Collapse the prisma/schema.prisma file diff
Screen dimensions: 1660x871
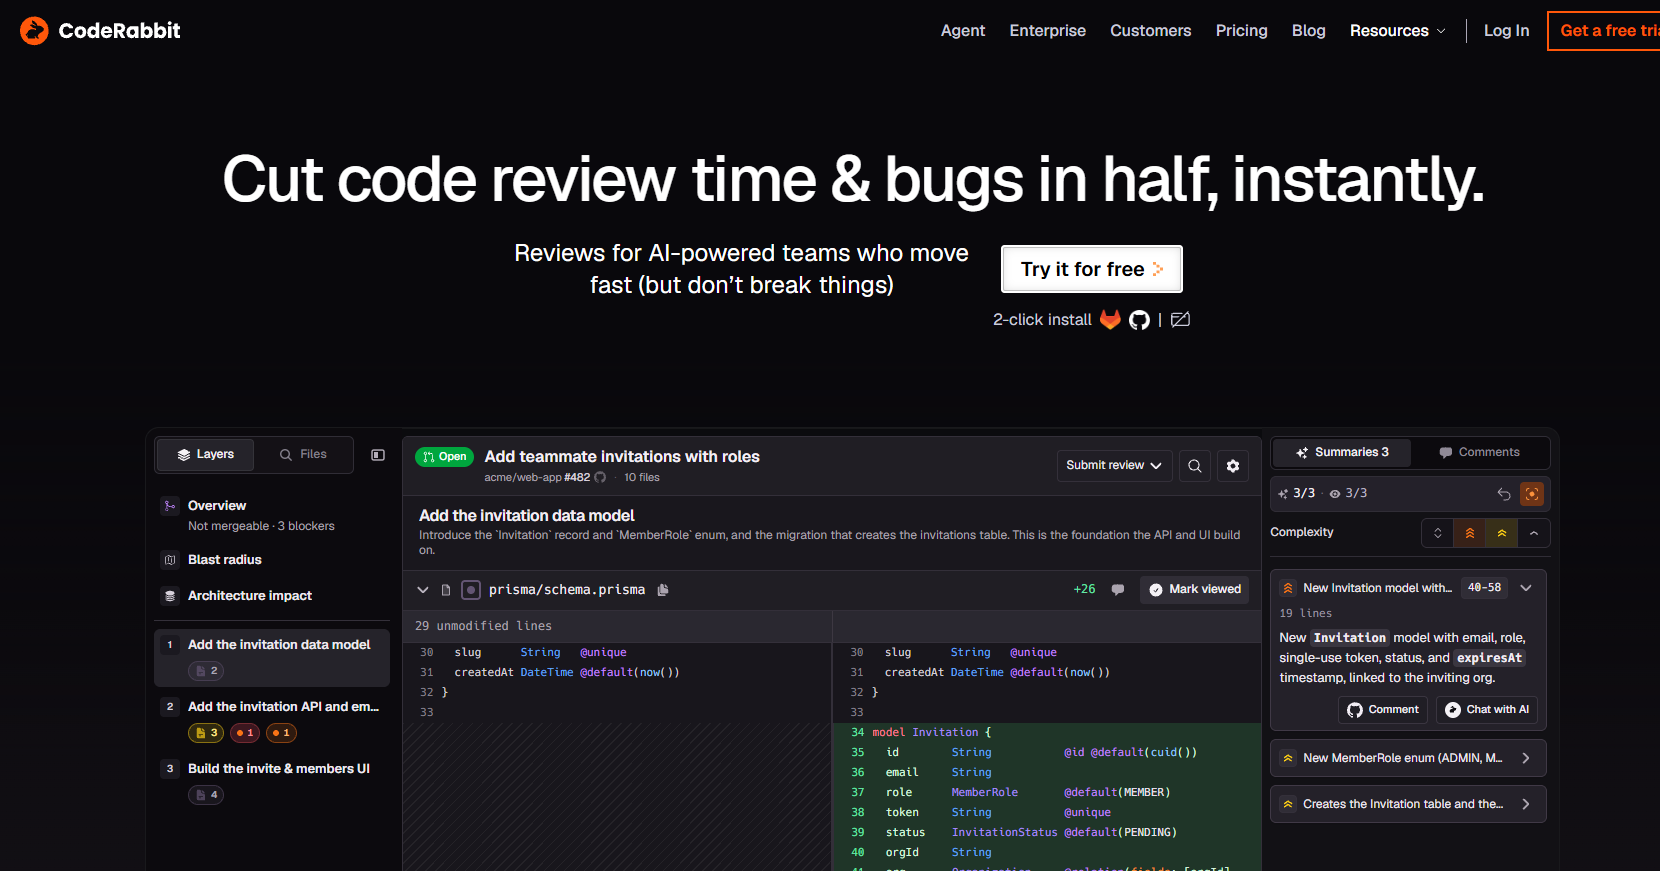(423, 590)
